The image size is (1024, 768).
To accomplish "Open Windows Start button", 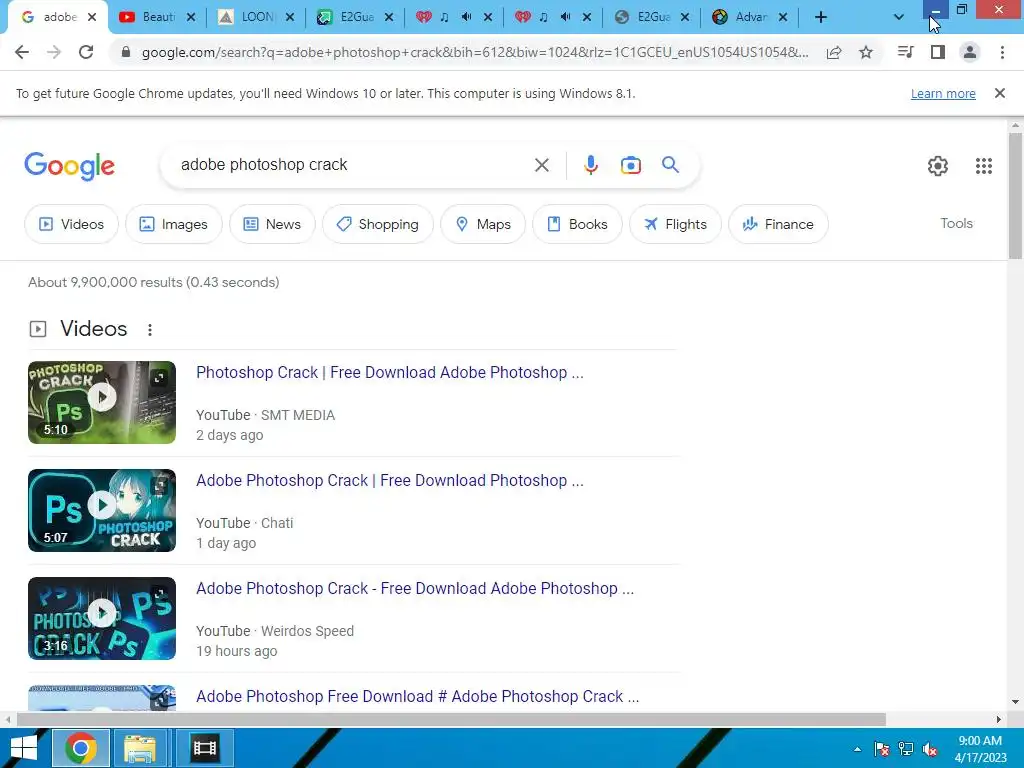I will click(24, 748).
